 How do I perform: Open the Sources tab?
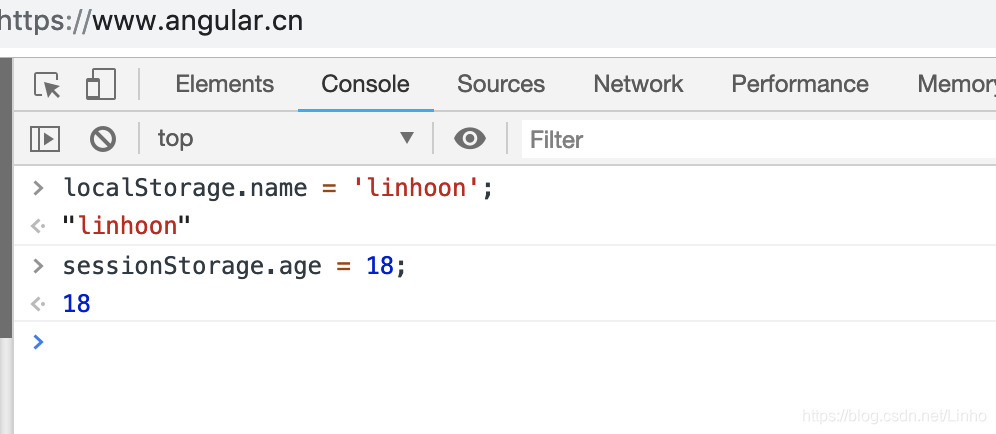pos(501,84)
